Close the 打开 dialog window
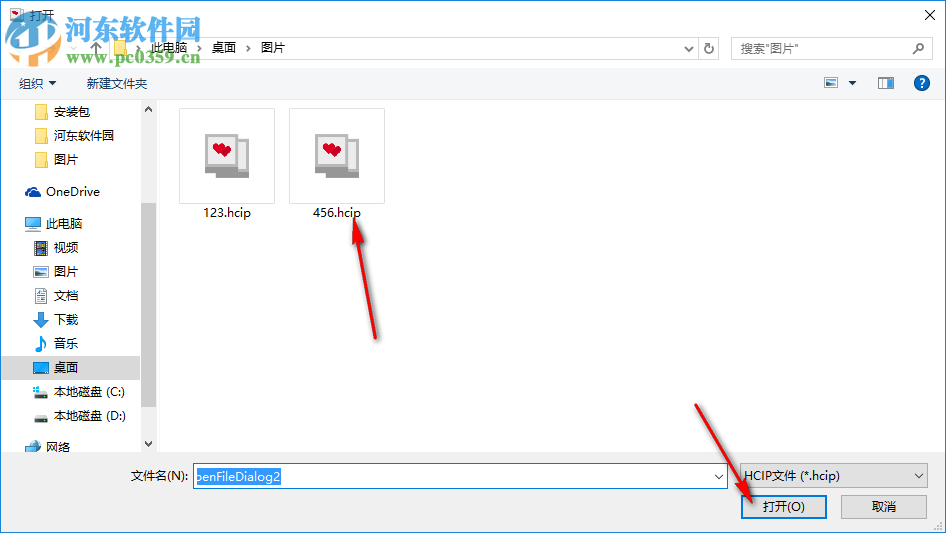This screenshot has width=946, height=533. pos(930,15)
